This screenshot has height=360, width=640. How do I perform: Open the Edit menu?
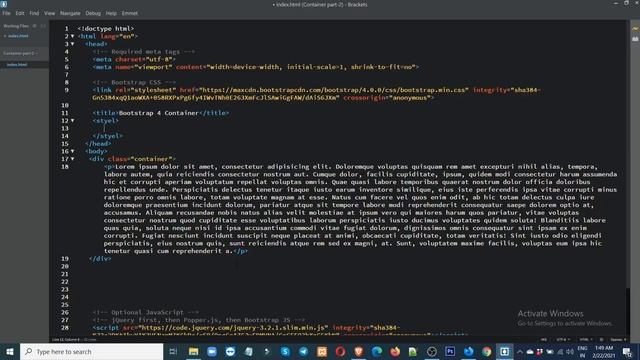point(20,13)
